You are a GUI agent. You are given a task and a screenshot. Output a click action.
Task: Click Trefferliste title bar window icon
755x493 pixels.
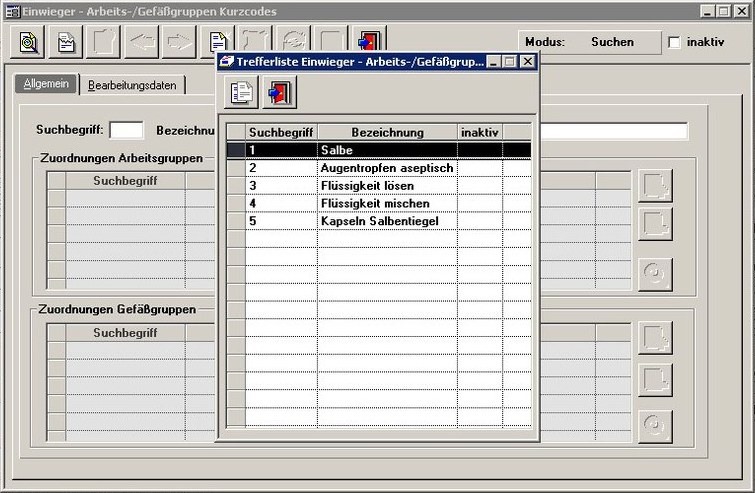pos(226,62)
